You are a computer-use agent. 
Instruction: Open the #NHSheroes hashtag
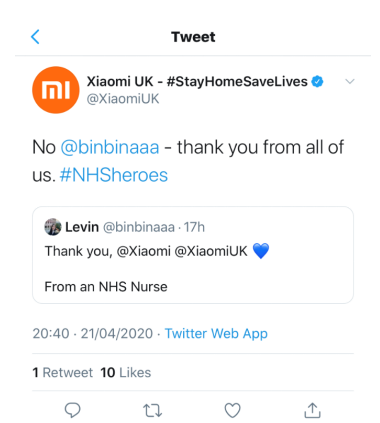point(114,175)
